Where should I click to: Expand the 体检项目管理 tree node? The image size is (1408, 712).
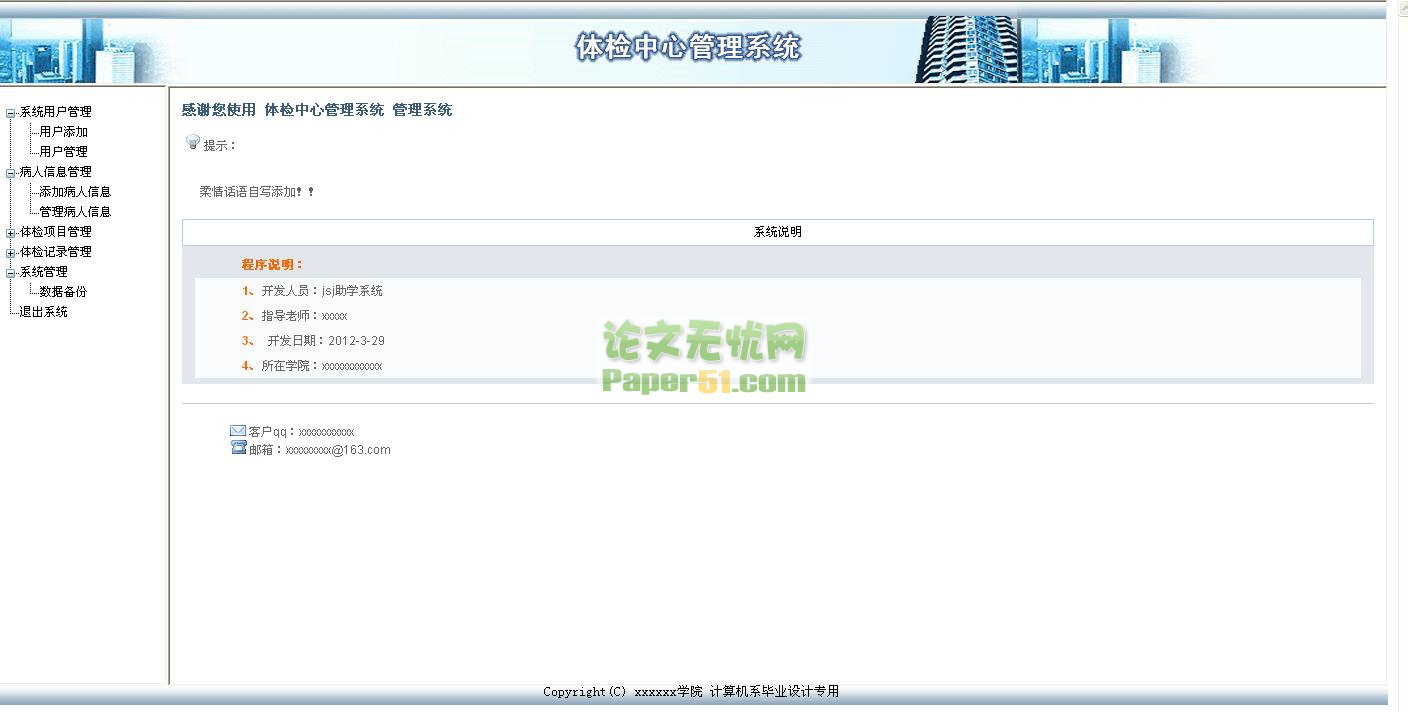pyautogui.click(x=11, y=233)
